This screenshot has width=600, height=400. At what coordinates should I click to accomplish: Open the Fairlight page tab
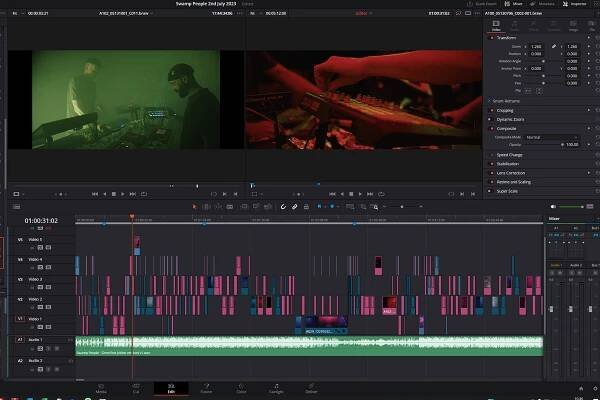(x=276, y=389)
